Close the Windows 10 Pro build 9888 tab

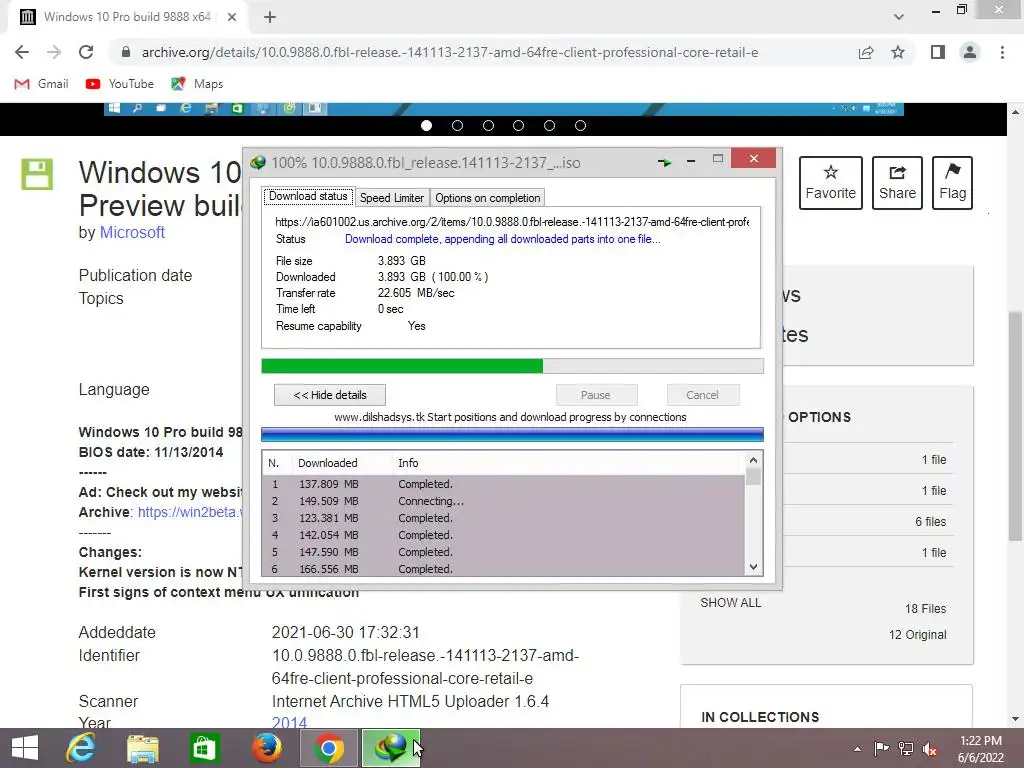[232, 17]
